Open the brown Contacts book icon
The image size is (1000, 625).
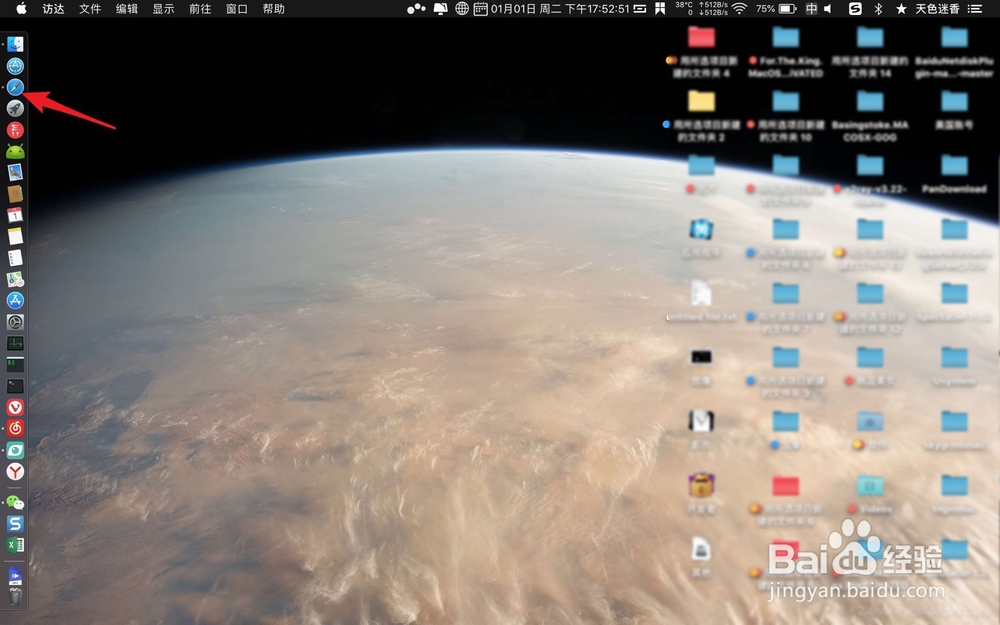pos(15,194)
